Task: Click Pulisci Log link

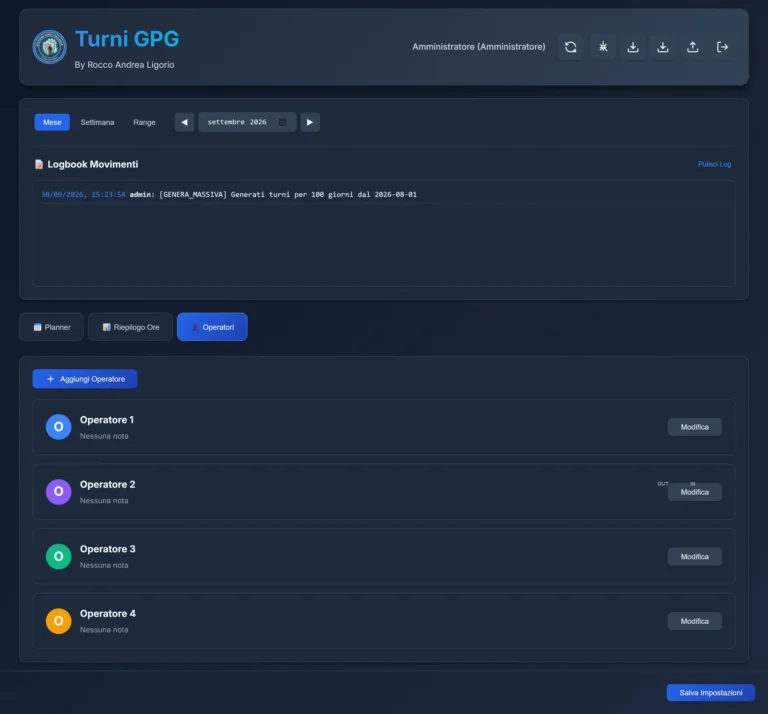Action: pos(715,164)
